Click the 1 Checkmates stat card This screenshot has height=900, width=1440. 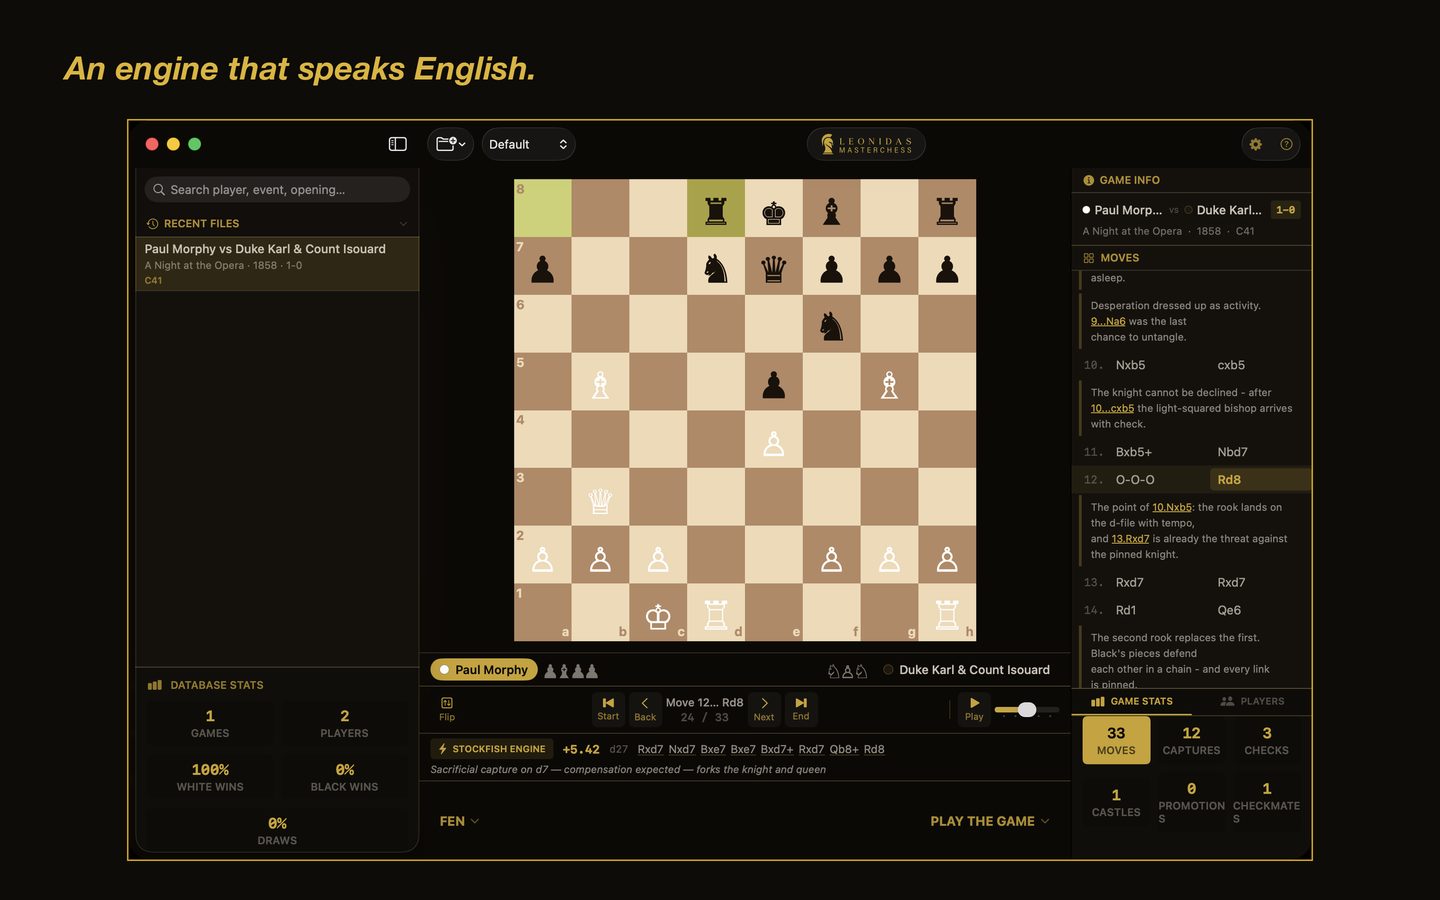[1266, 802]
